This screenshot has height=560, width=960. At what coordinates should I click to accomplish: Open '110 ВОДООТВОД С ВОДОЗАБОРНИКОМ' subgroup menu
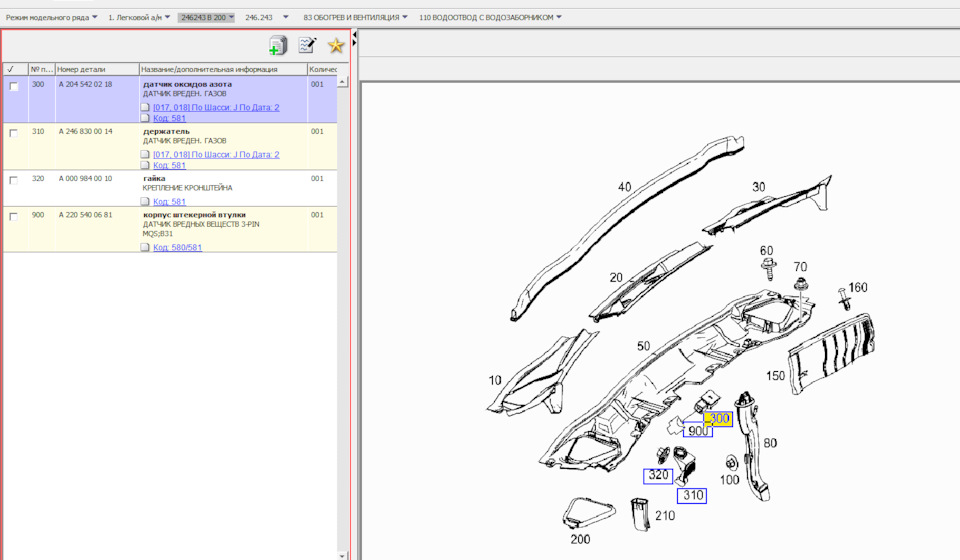tap(490, 17)
